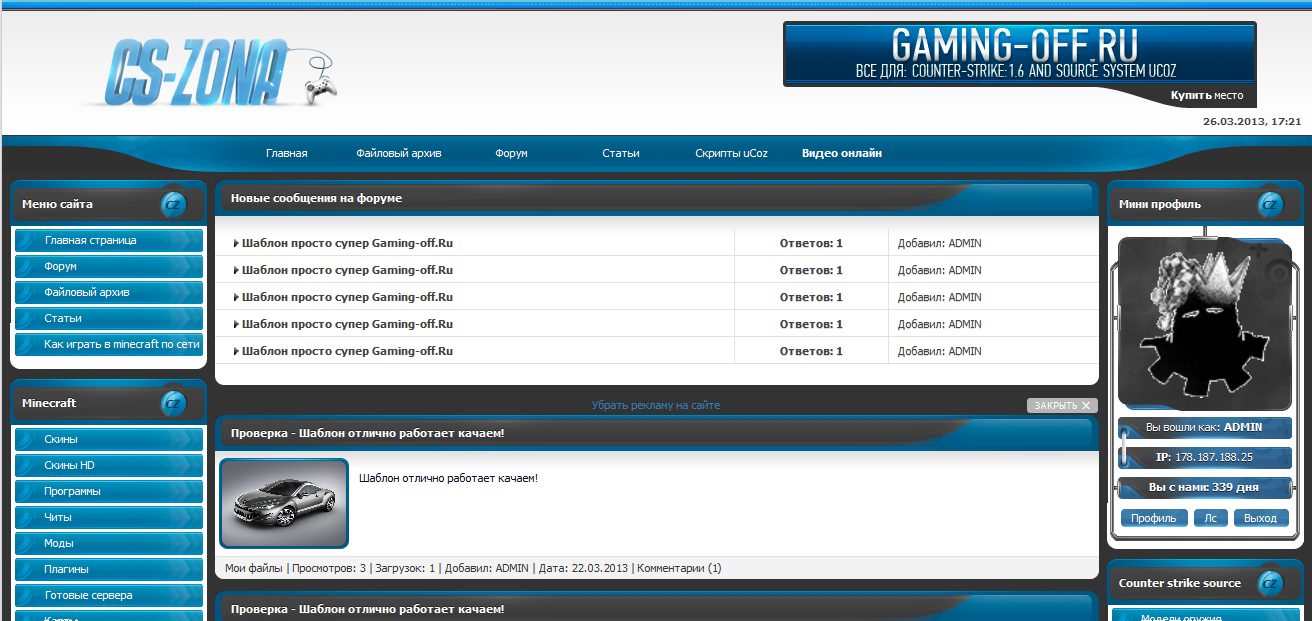Click the Вы вошли как: ADMIN text
The width and height of the screenshot is (1312, 621).
click(1204, 427)
